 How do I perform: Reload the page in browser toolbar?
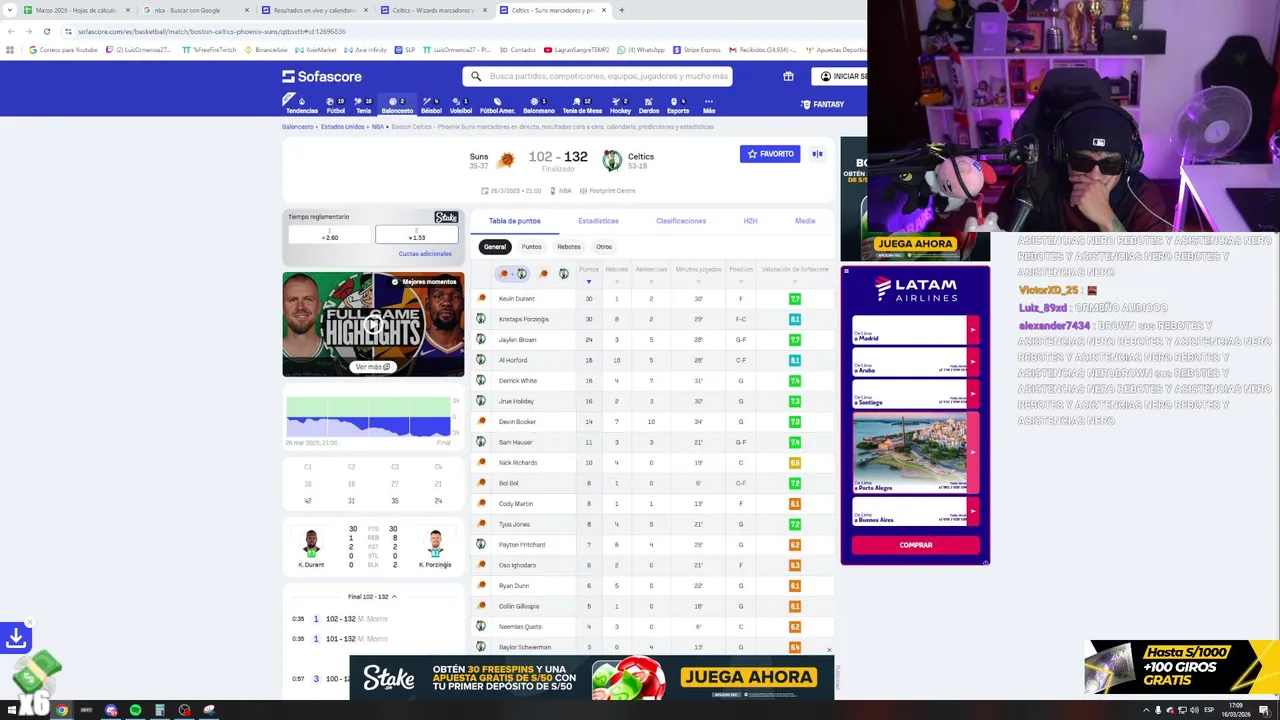click(47, 31)
